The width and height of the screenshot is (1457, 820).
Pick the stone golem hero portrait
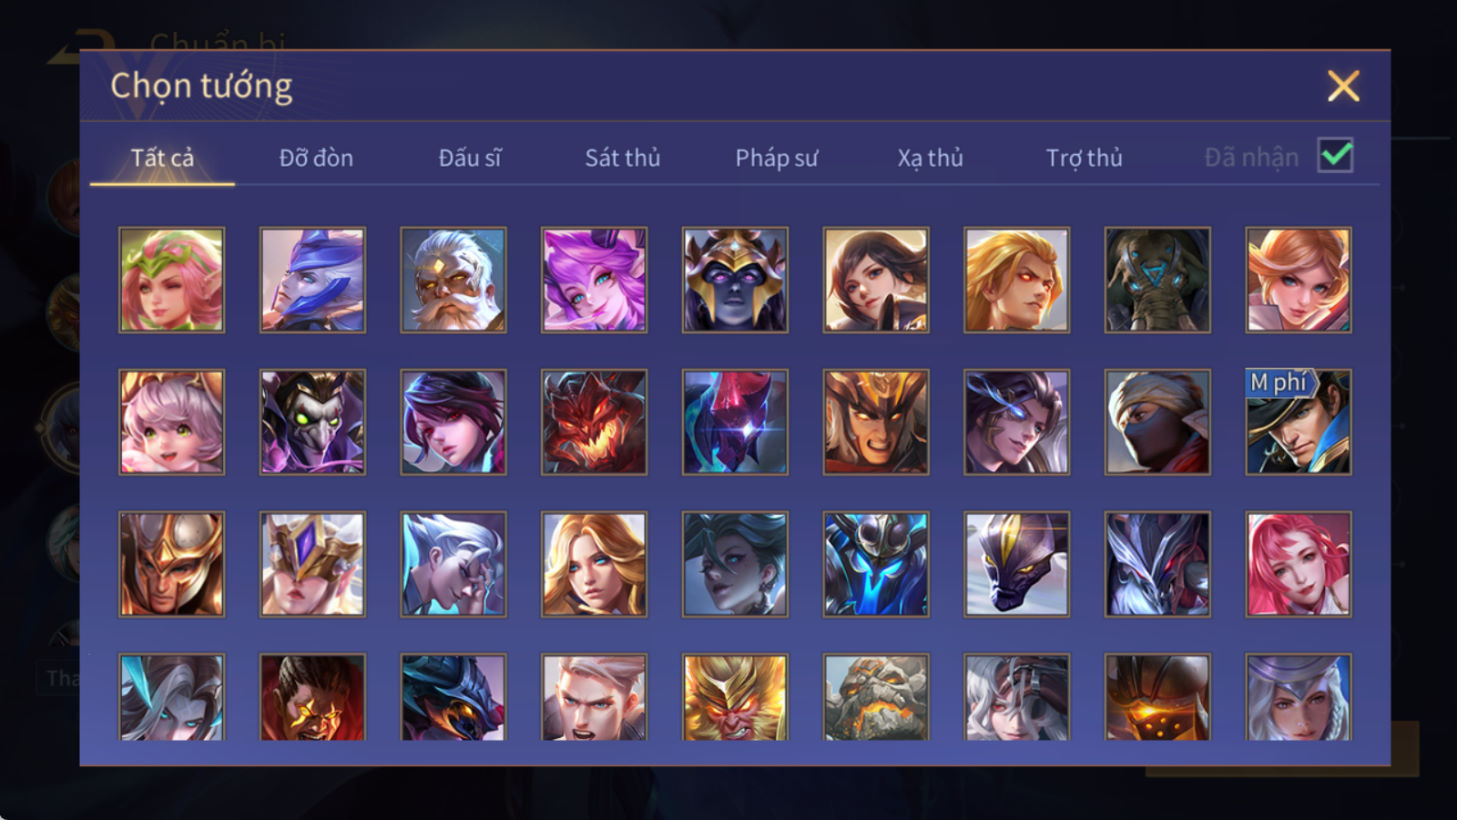[x=876, y=697]
